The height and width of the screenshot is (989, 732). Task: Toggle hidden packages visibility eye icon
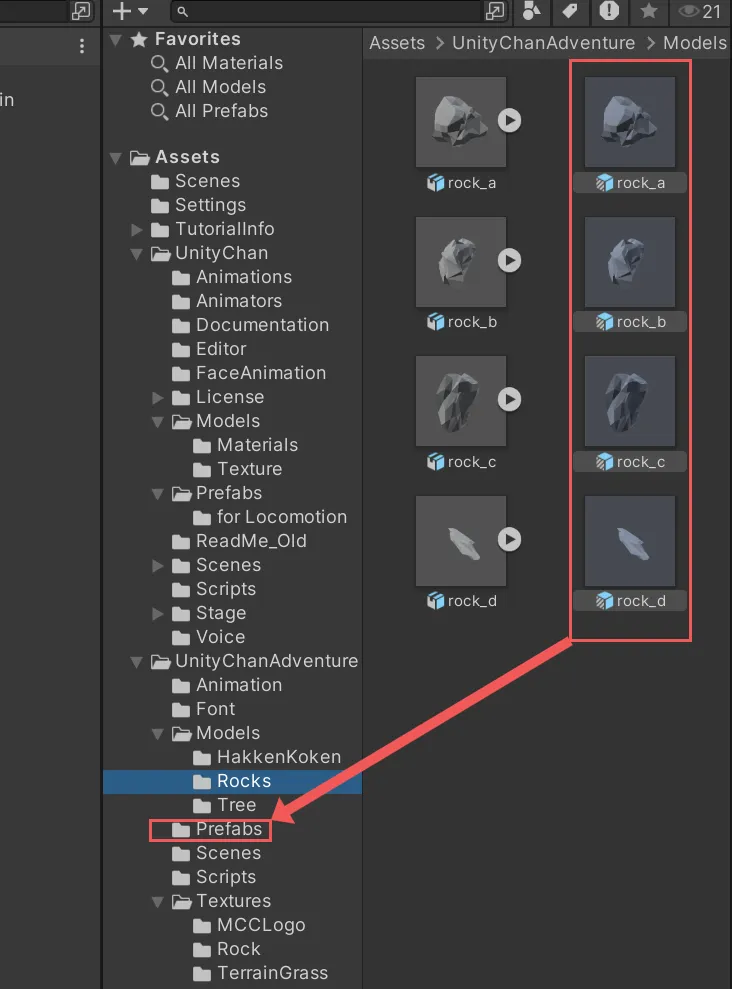pyautogui.click(x=699, y=11)
